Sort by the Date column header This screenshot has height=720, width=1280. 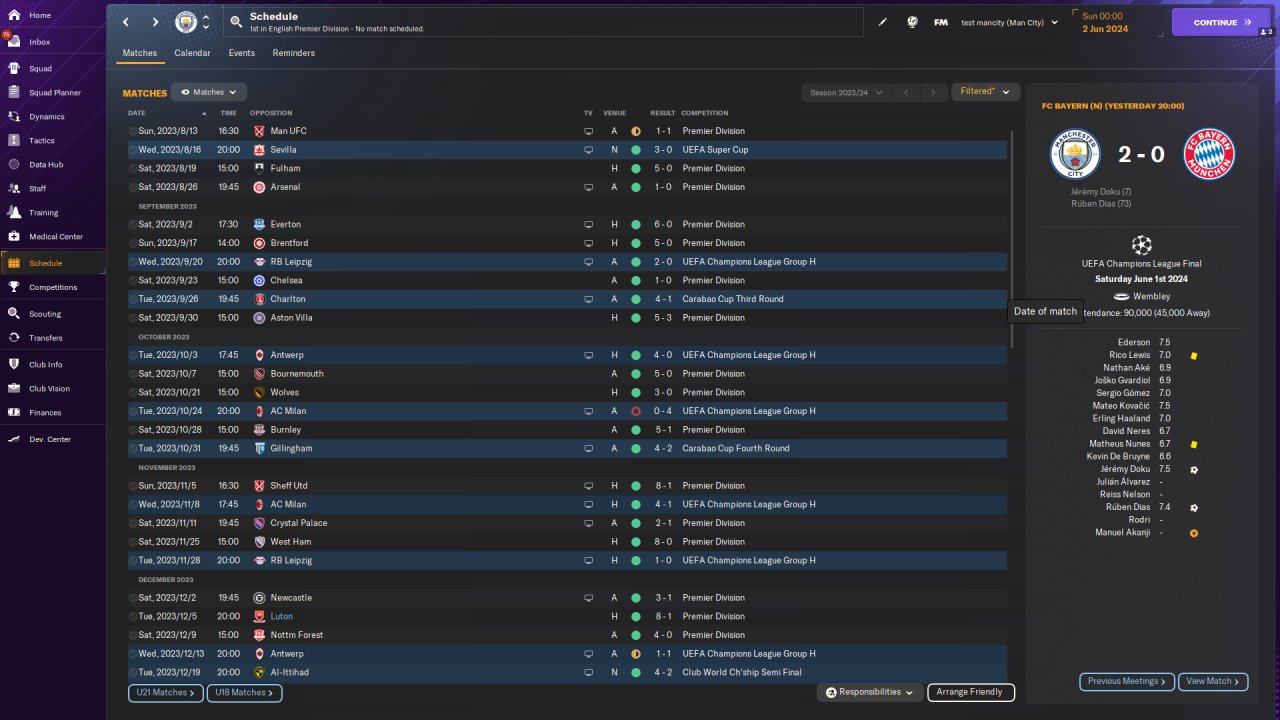137,113
